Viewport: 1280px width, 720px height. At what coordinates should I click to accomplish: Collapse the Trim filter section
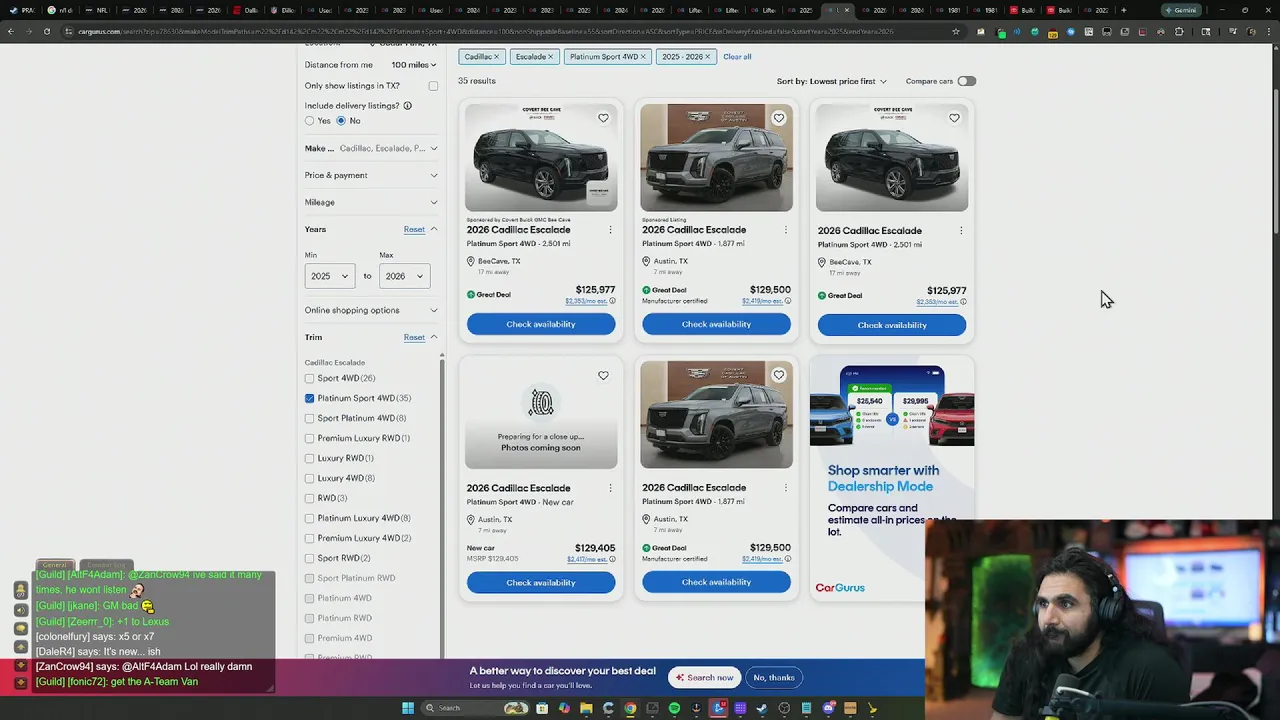(x=434, y=337)
